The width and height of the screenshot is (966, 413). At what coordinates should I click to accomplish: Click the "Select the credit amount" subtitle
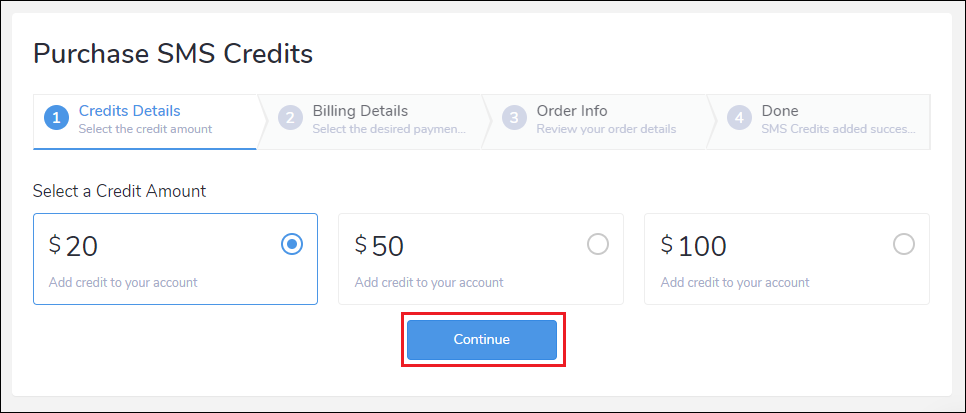145,129
